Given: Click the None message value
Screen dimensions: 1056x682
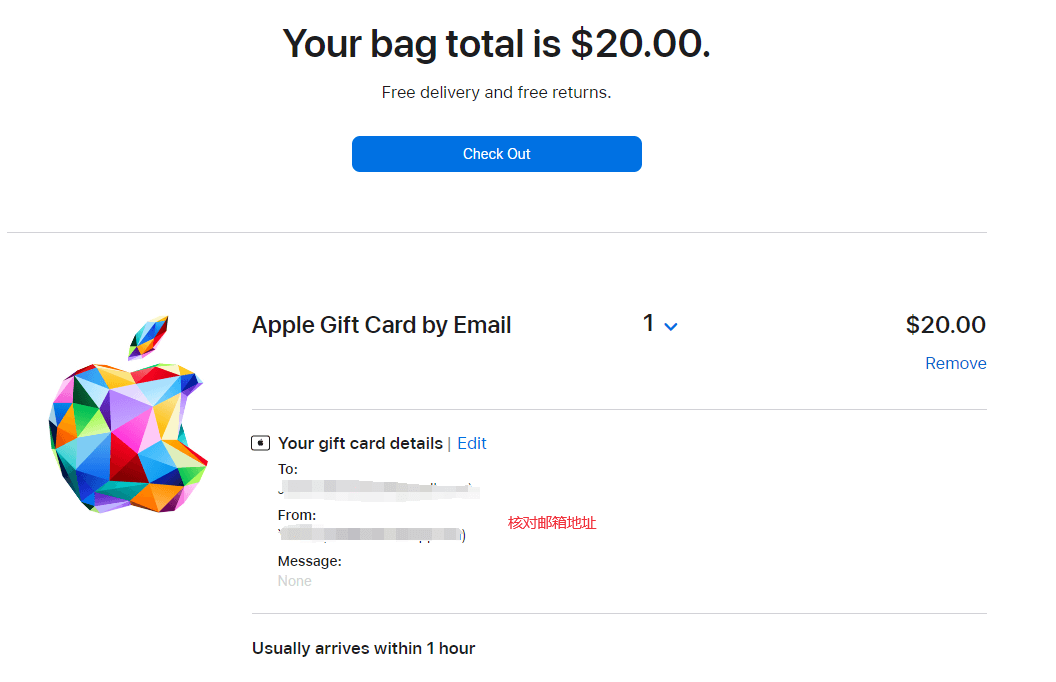Looking at the screenshot, I should click(294, 581).
